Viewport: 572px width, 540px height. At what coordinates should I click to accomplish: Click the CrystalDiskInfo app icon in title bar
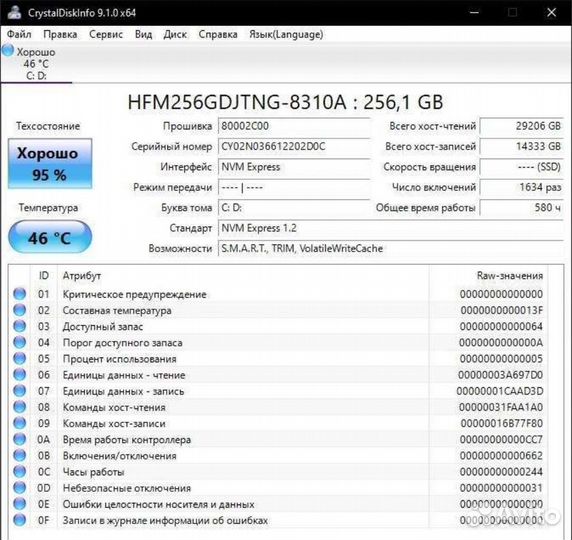(15, 12)
